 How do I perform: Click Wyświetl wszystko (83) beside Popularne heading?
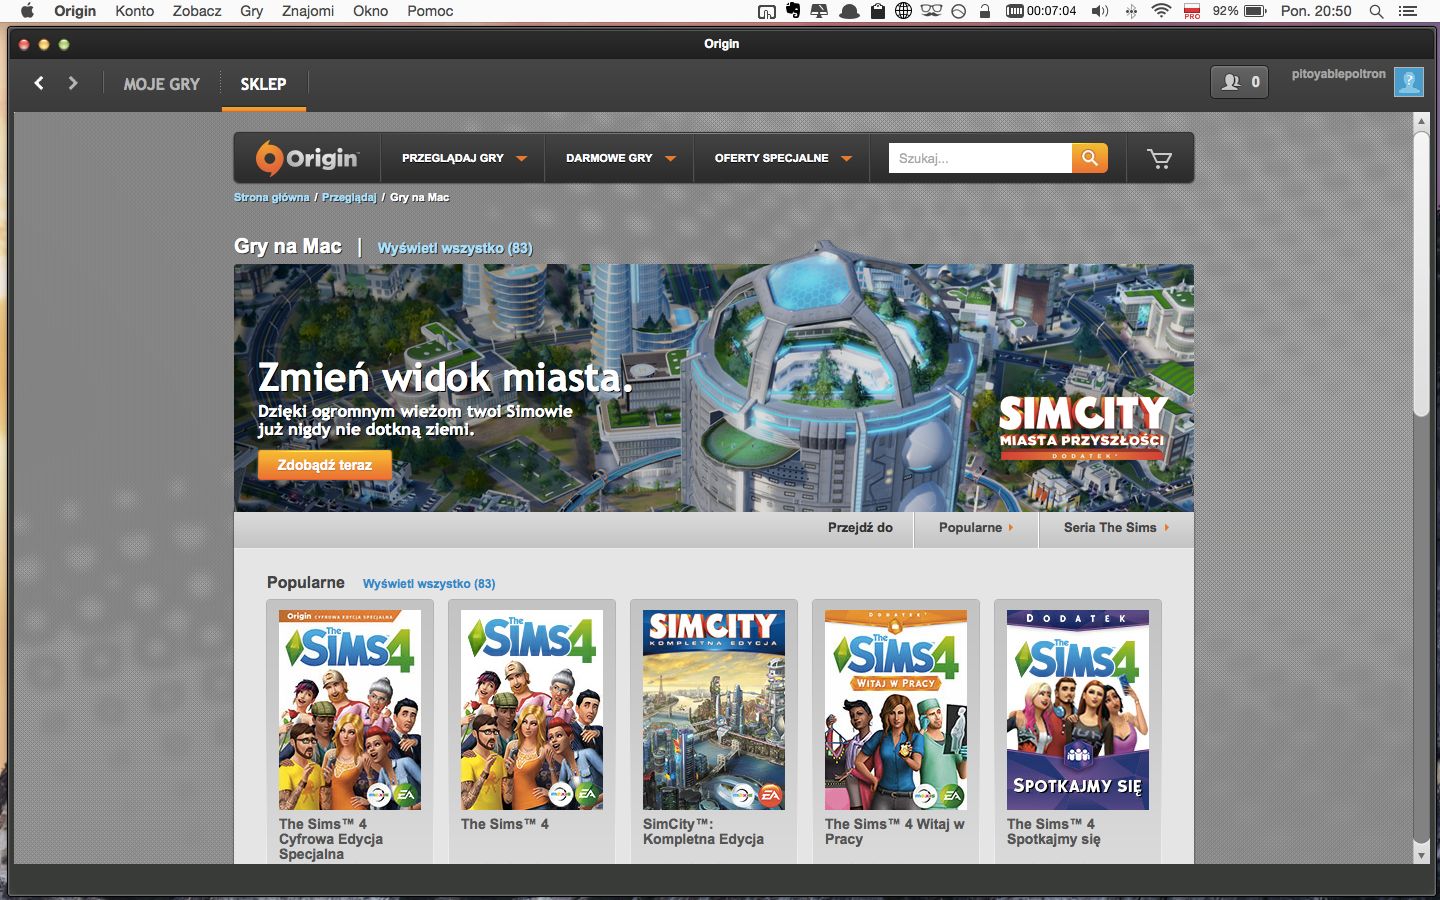(x=429, y=583)
